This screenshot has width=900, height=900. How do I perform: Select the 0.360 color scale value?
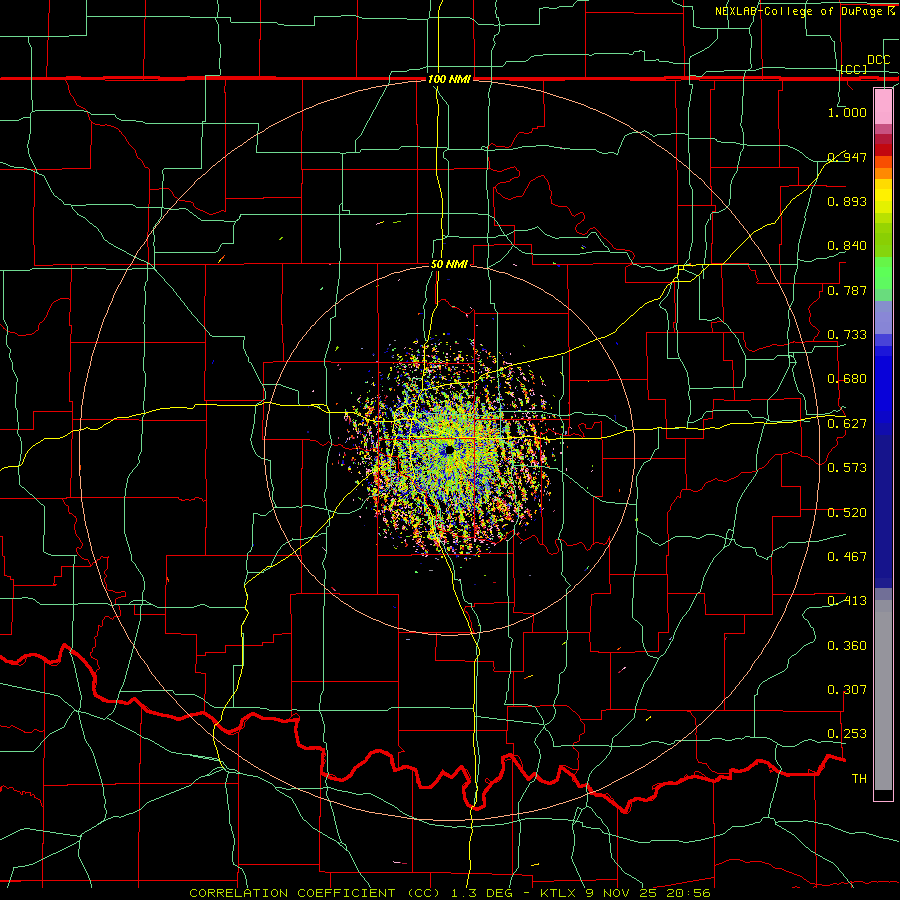click(x=847, y=646)
